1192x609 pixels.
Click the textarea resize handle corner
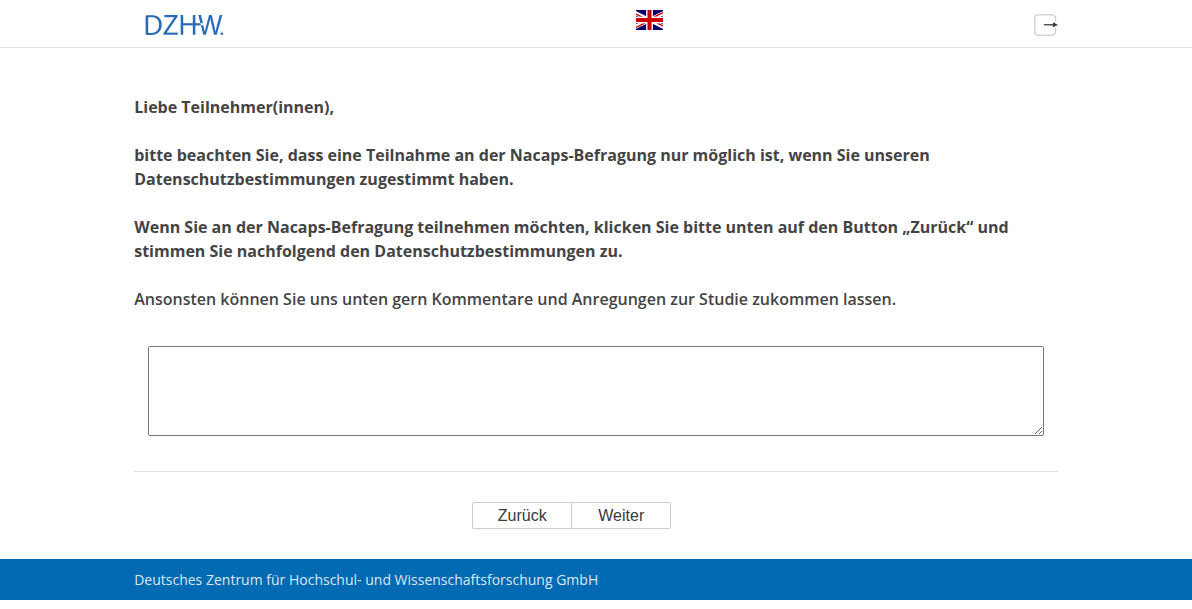tap(1038, 431)
